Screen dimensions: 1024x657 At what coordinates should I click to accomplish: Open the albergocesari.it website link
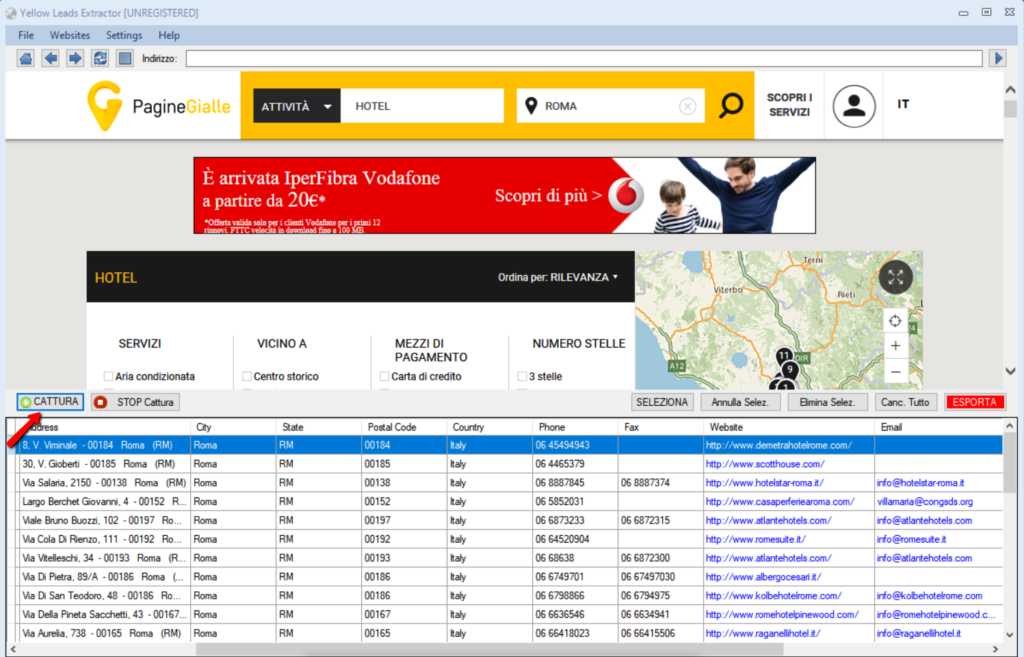click(763, 577)
